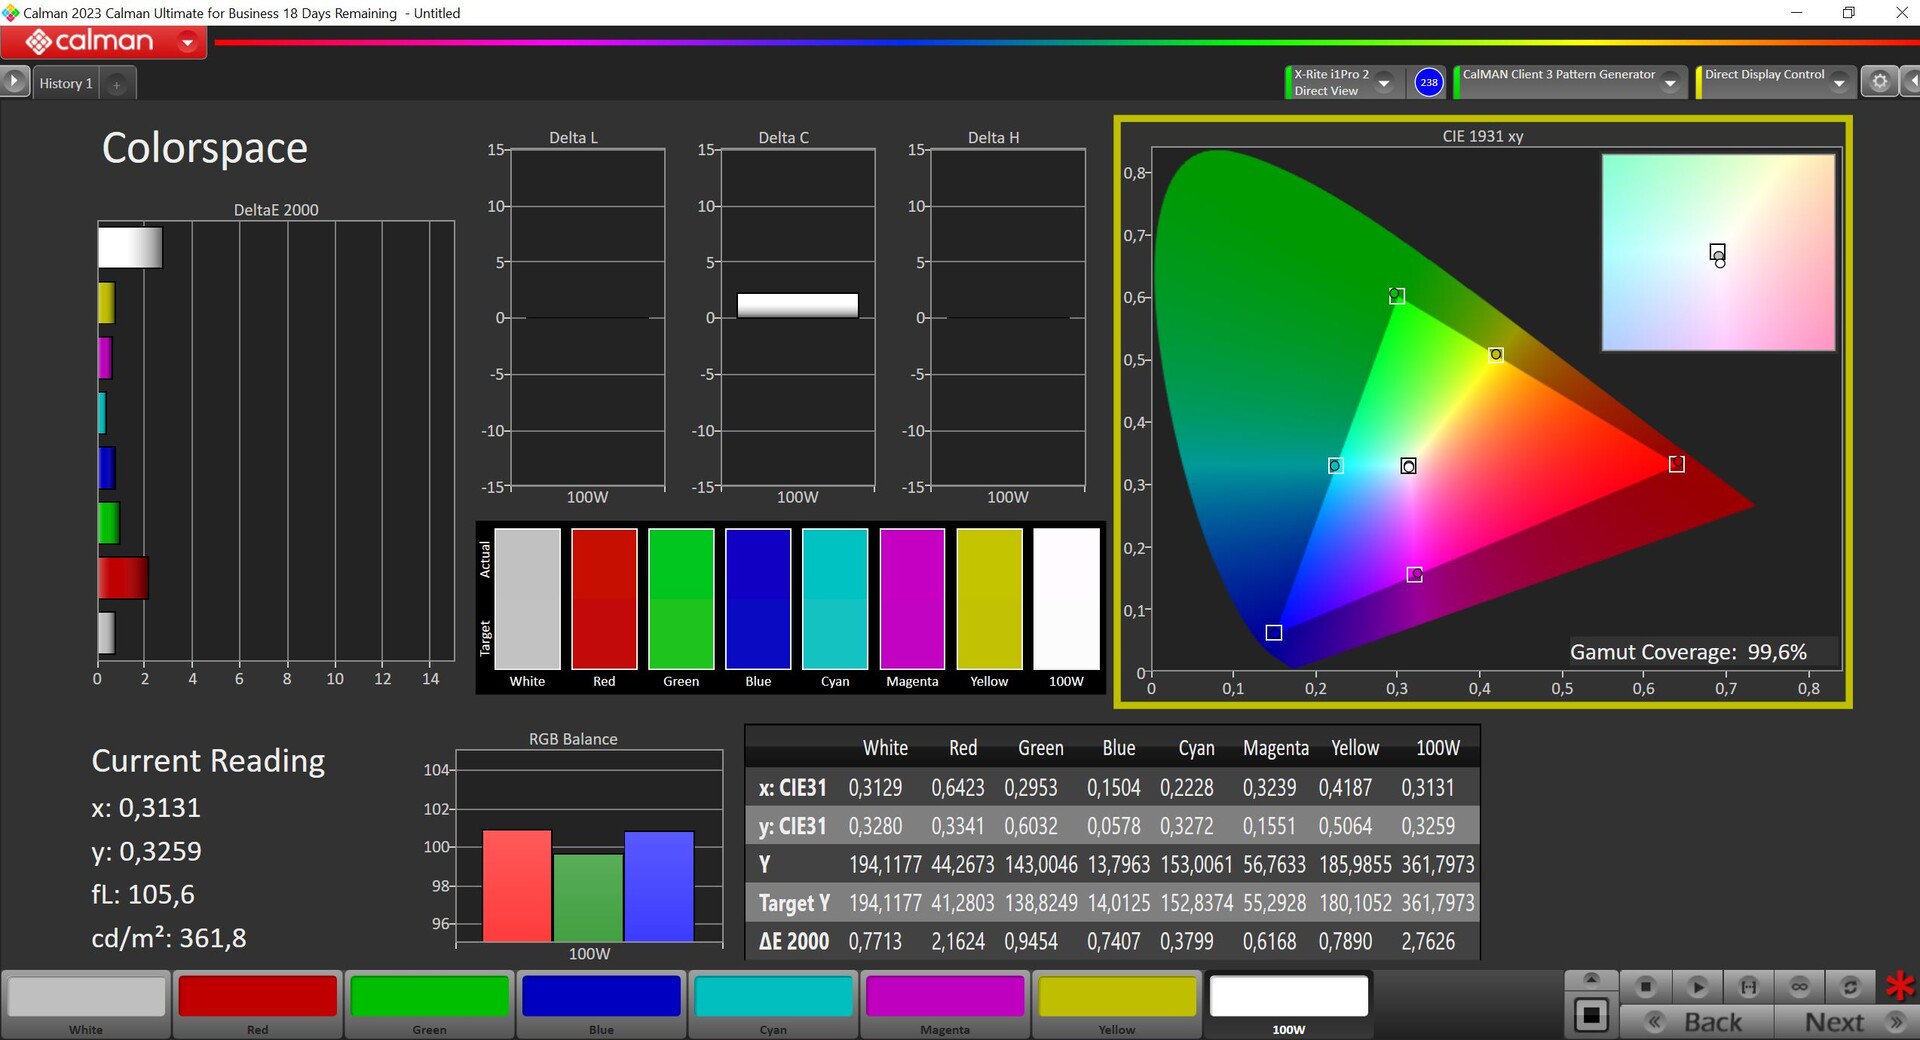Click the stop measurement icon

1645,987
